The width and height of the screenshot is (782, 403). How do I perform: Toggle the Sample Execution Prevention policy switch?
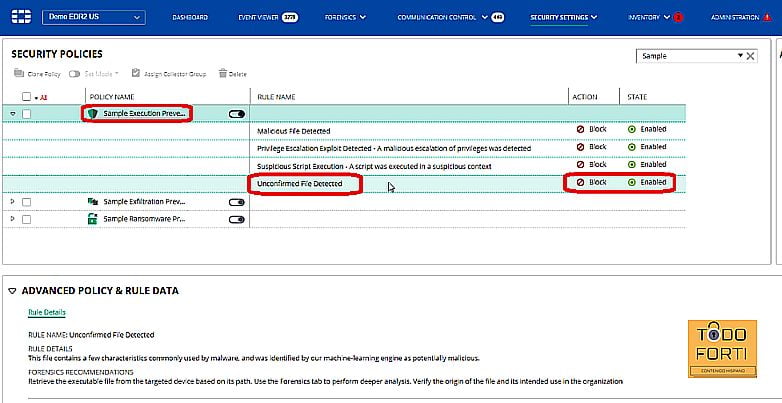[236, 114]
